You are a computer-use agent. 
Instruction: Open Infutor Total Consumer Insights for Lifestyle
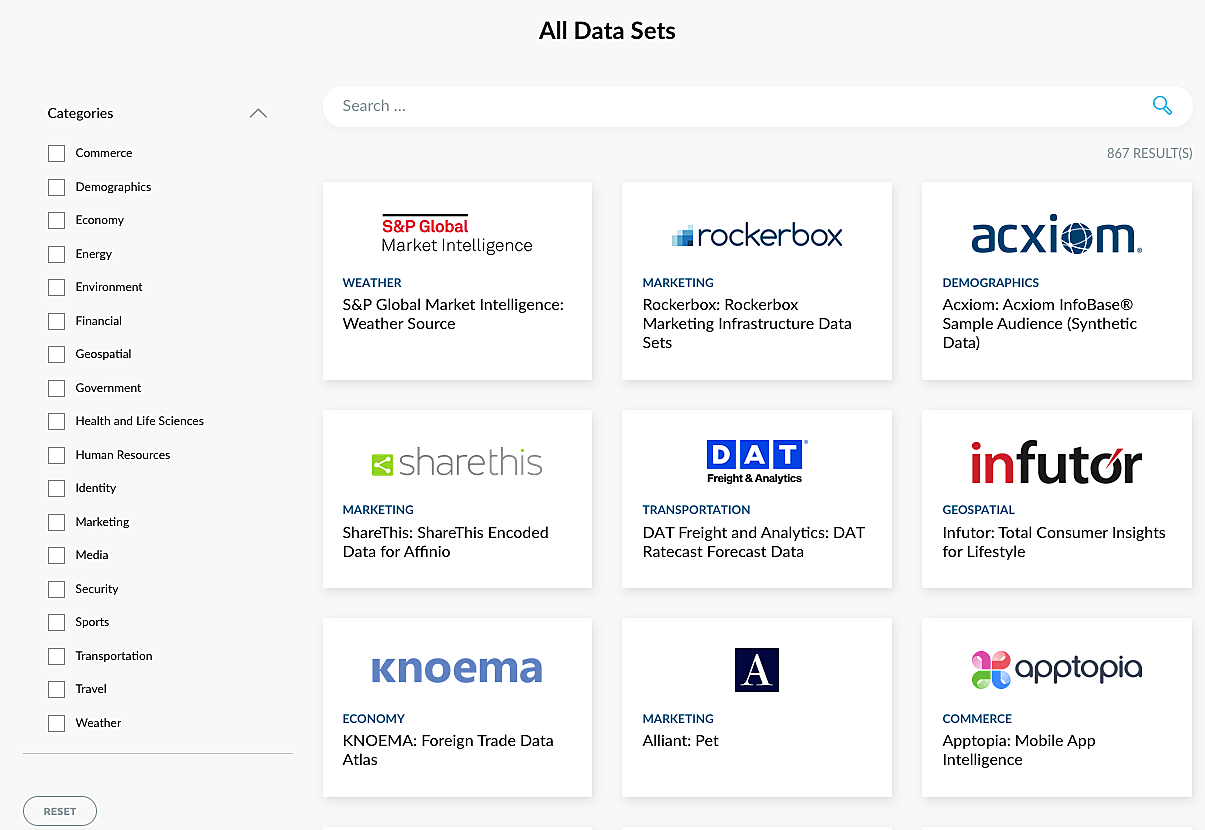(1054, 542)
